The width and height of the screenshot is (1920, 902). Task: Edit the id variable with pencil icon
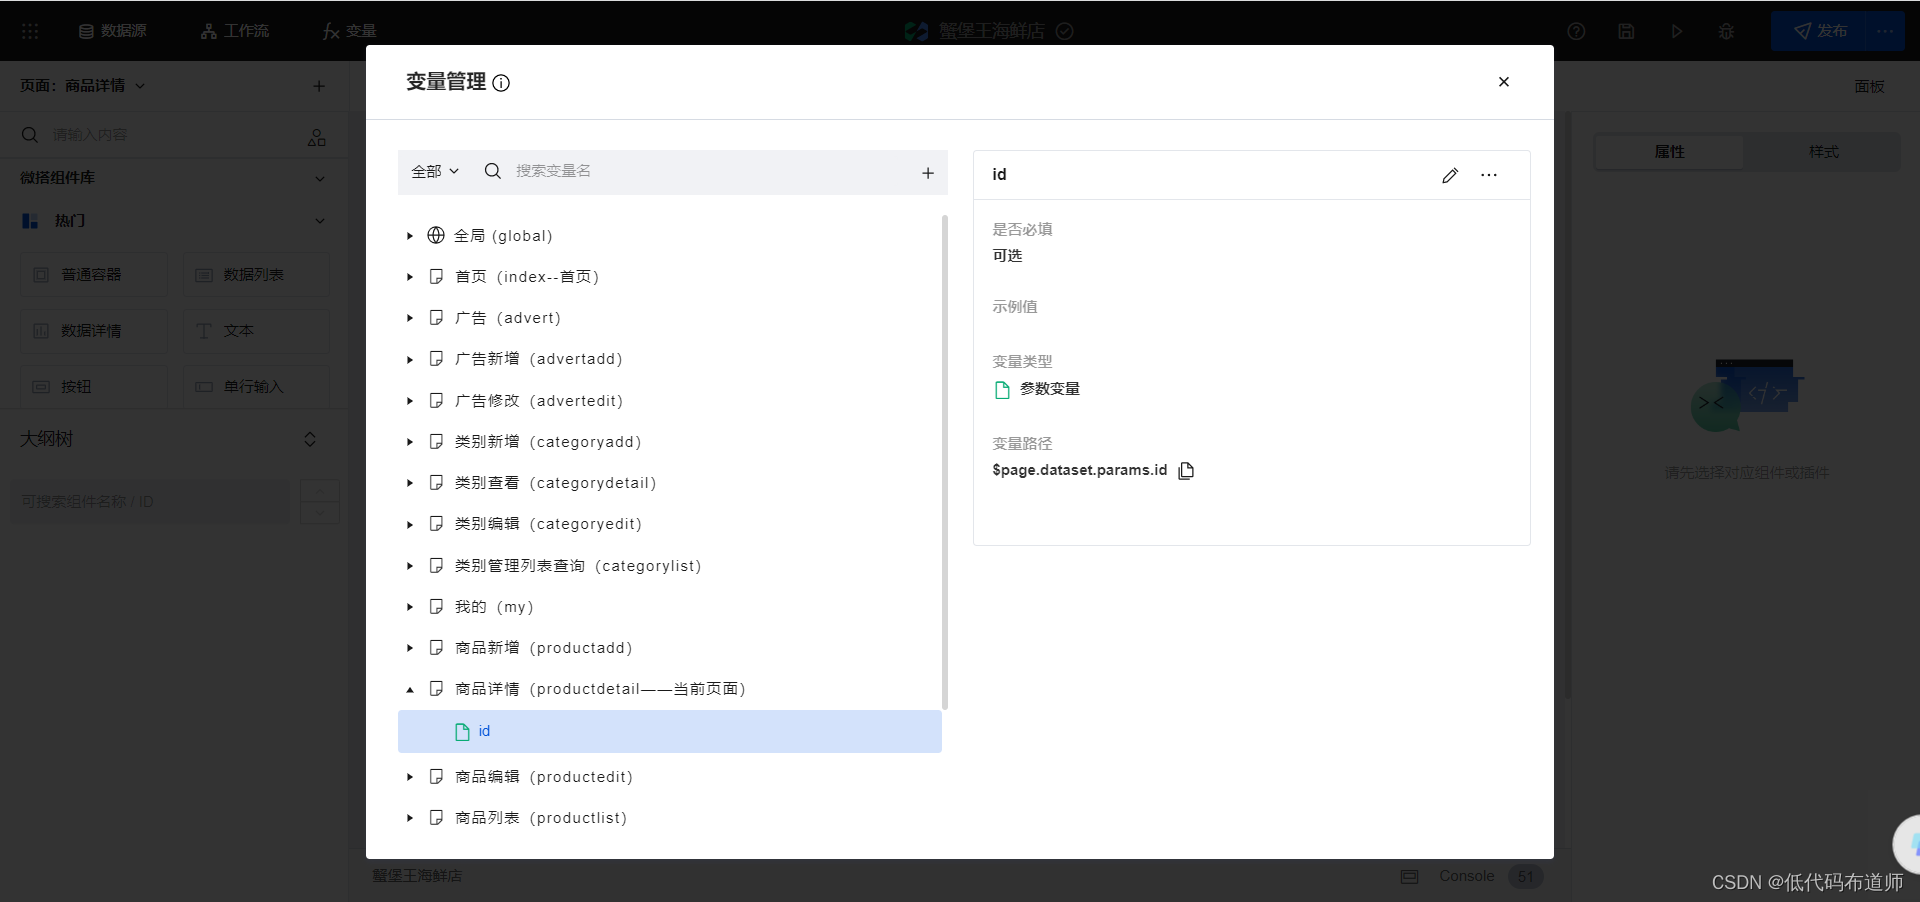tap(1450, 175)
